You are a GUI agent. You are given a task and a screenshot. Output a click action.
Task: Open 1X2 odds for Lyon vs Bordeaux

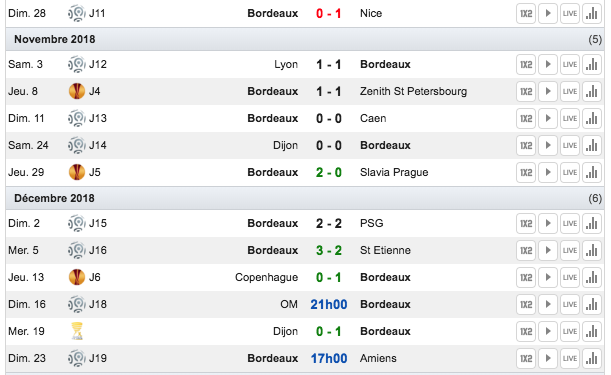pos(526,64)
